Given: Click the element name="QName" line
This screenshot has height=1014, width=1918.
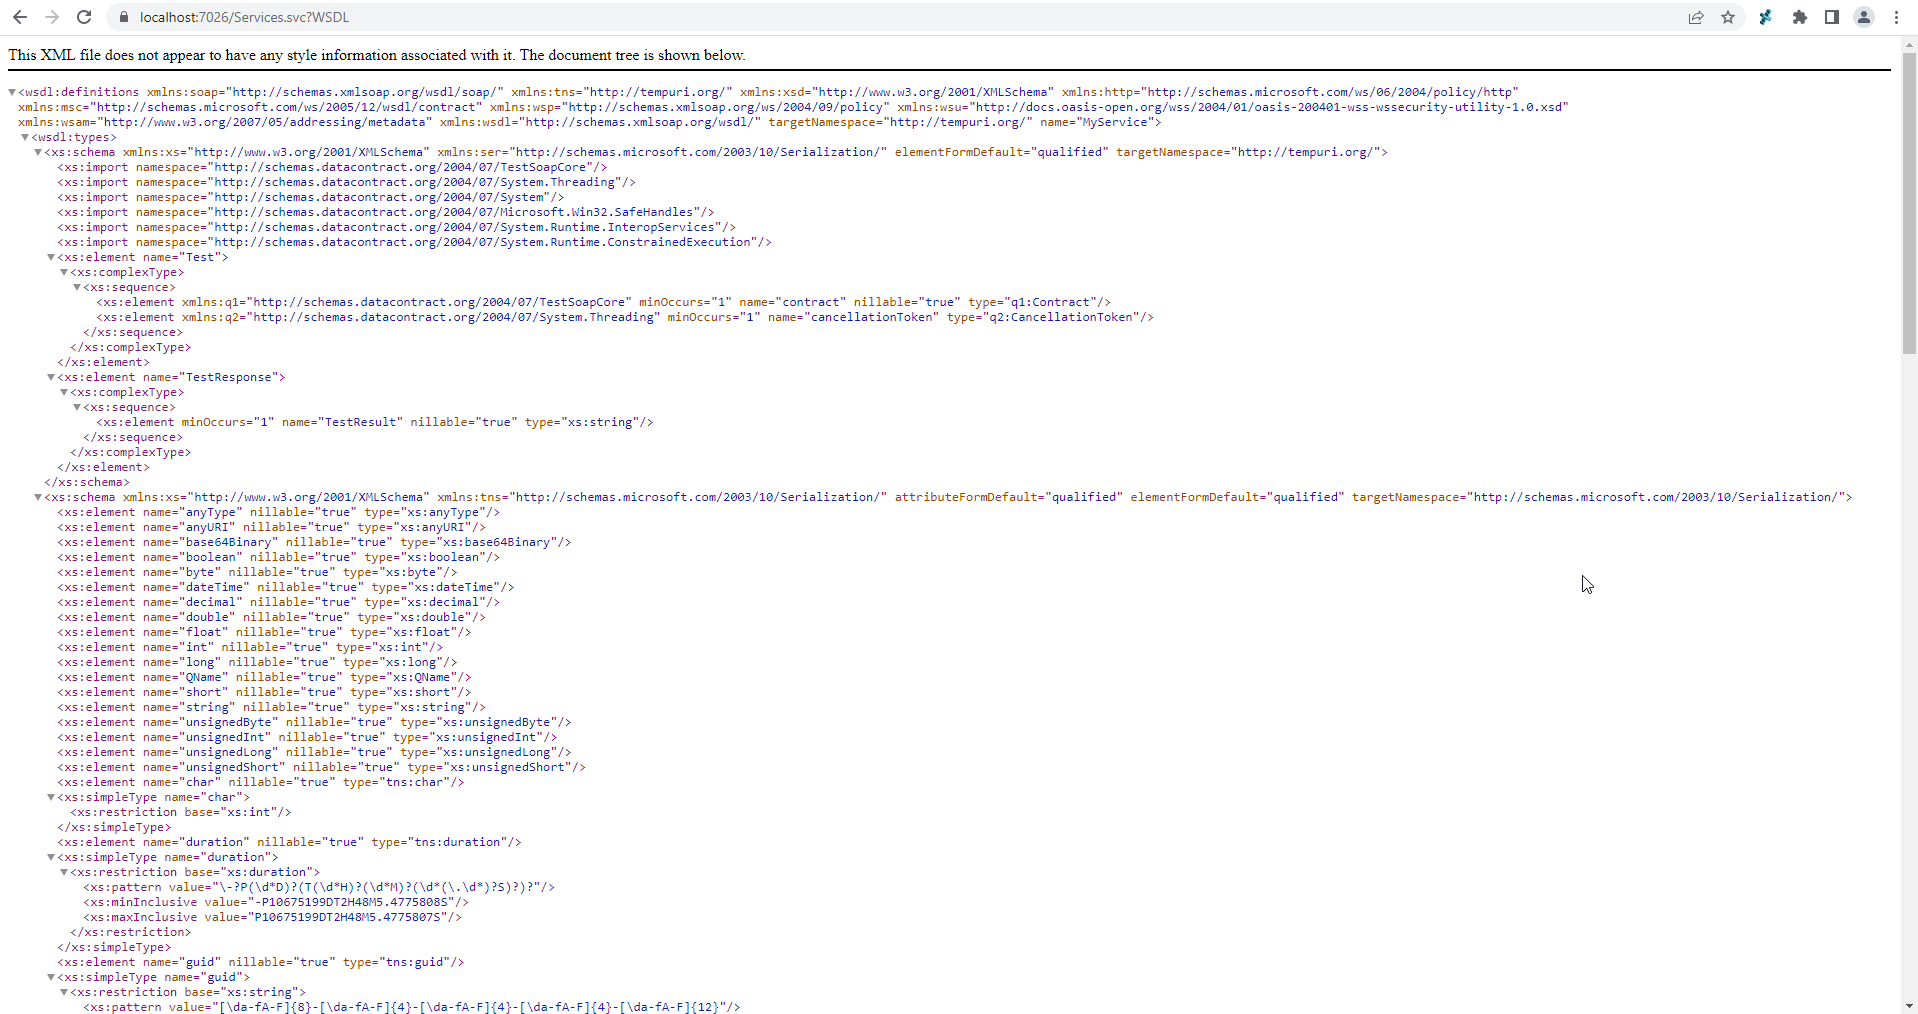Looking at the screenshot, I should [264, 677].
